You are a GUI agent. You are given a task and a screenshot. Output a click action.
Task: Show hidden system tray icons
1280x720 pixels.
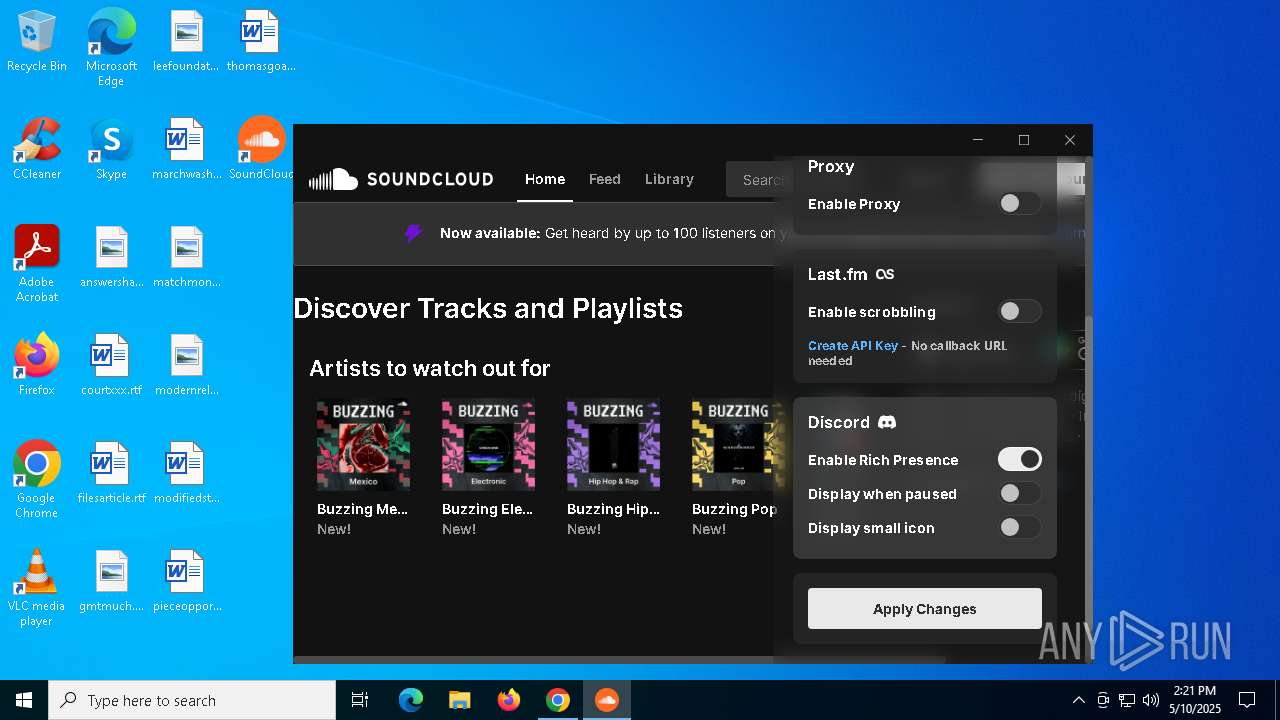(x=1078, y=700)
